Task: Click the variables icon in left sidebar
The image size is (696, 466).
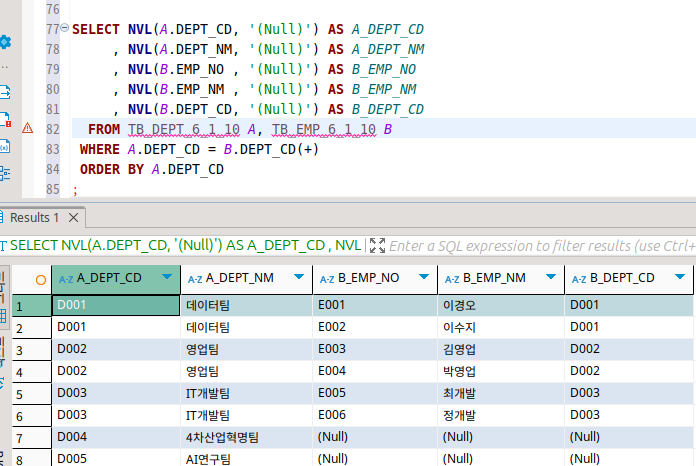Action: click(5, 147)
